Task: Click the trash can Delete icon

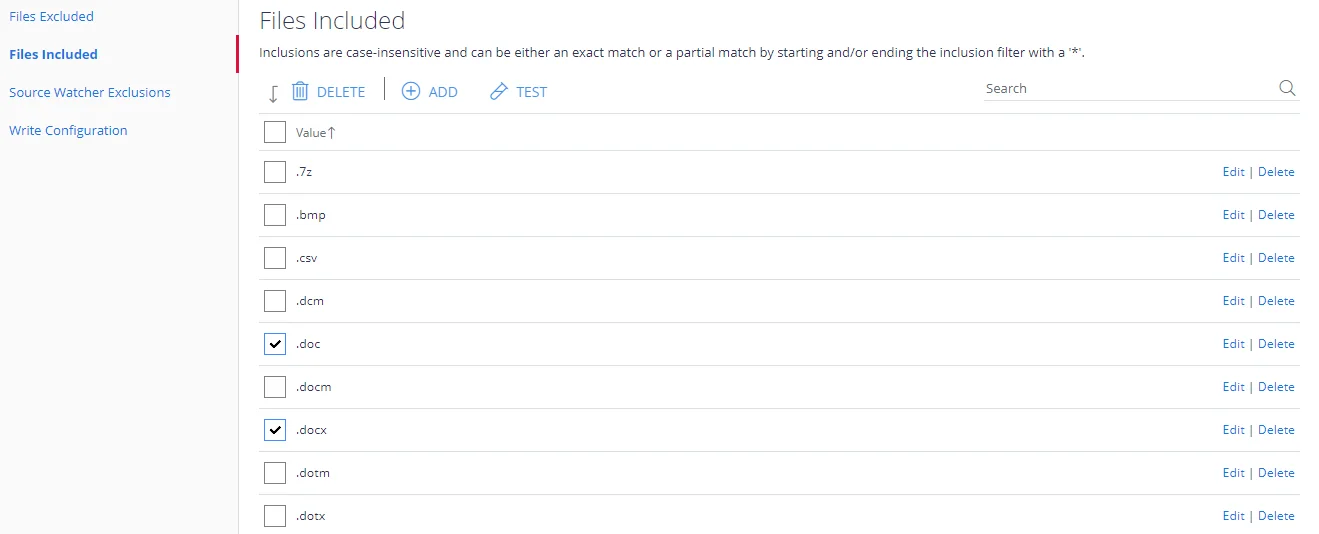Action: 300,91
